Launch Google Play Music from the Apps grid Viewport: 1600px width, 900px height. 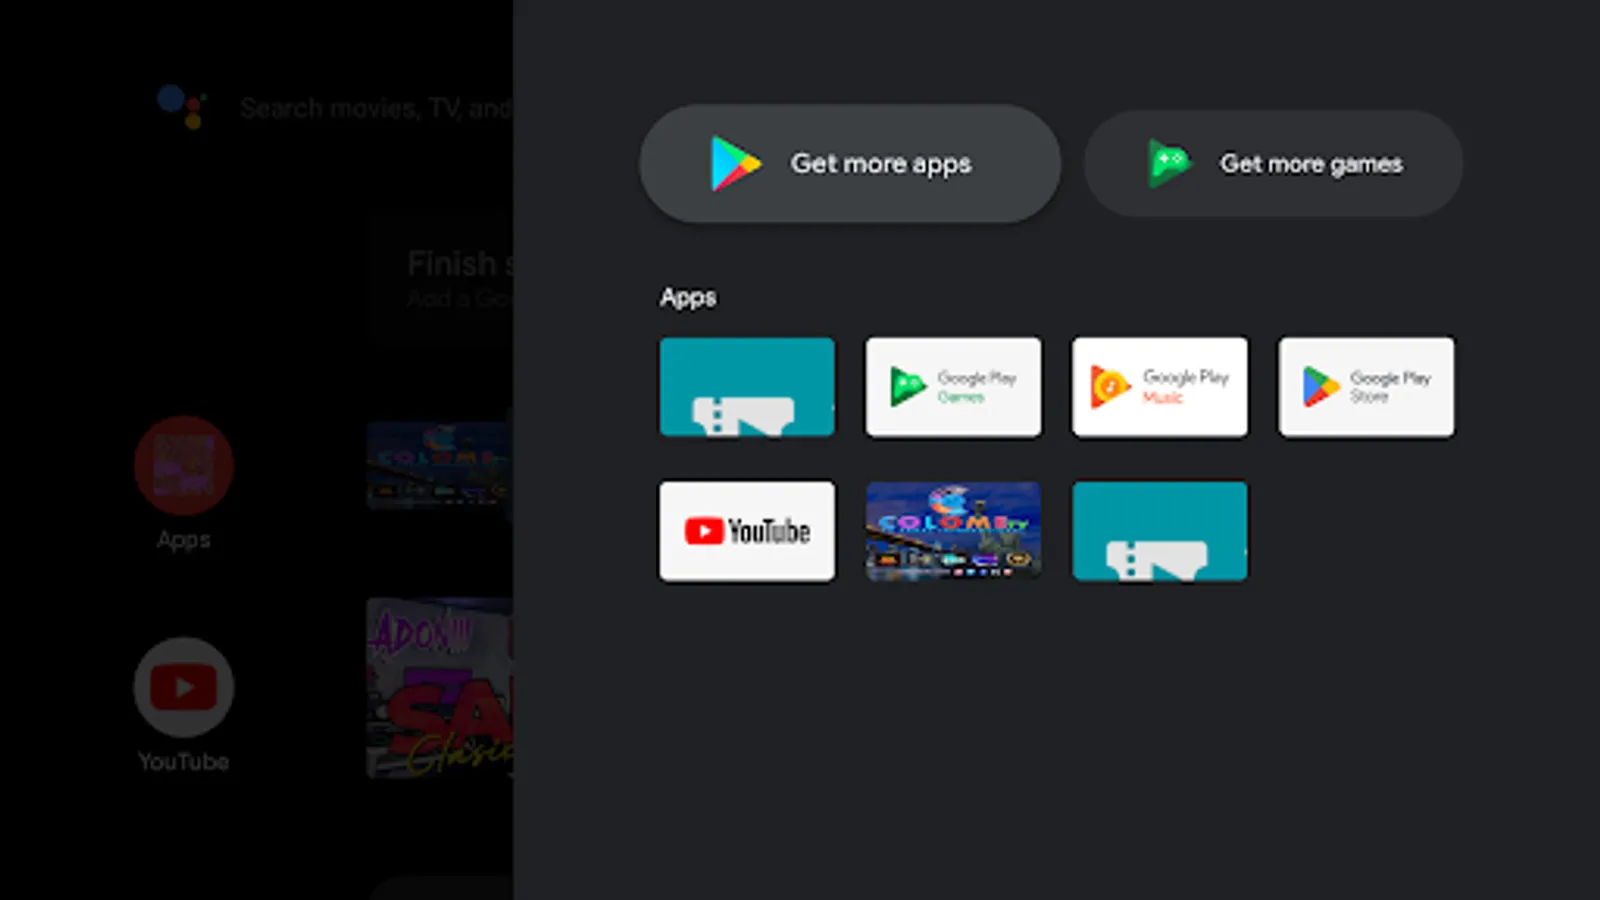[x=1160, y=387]
